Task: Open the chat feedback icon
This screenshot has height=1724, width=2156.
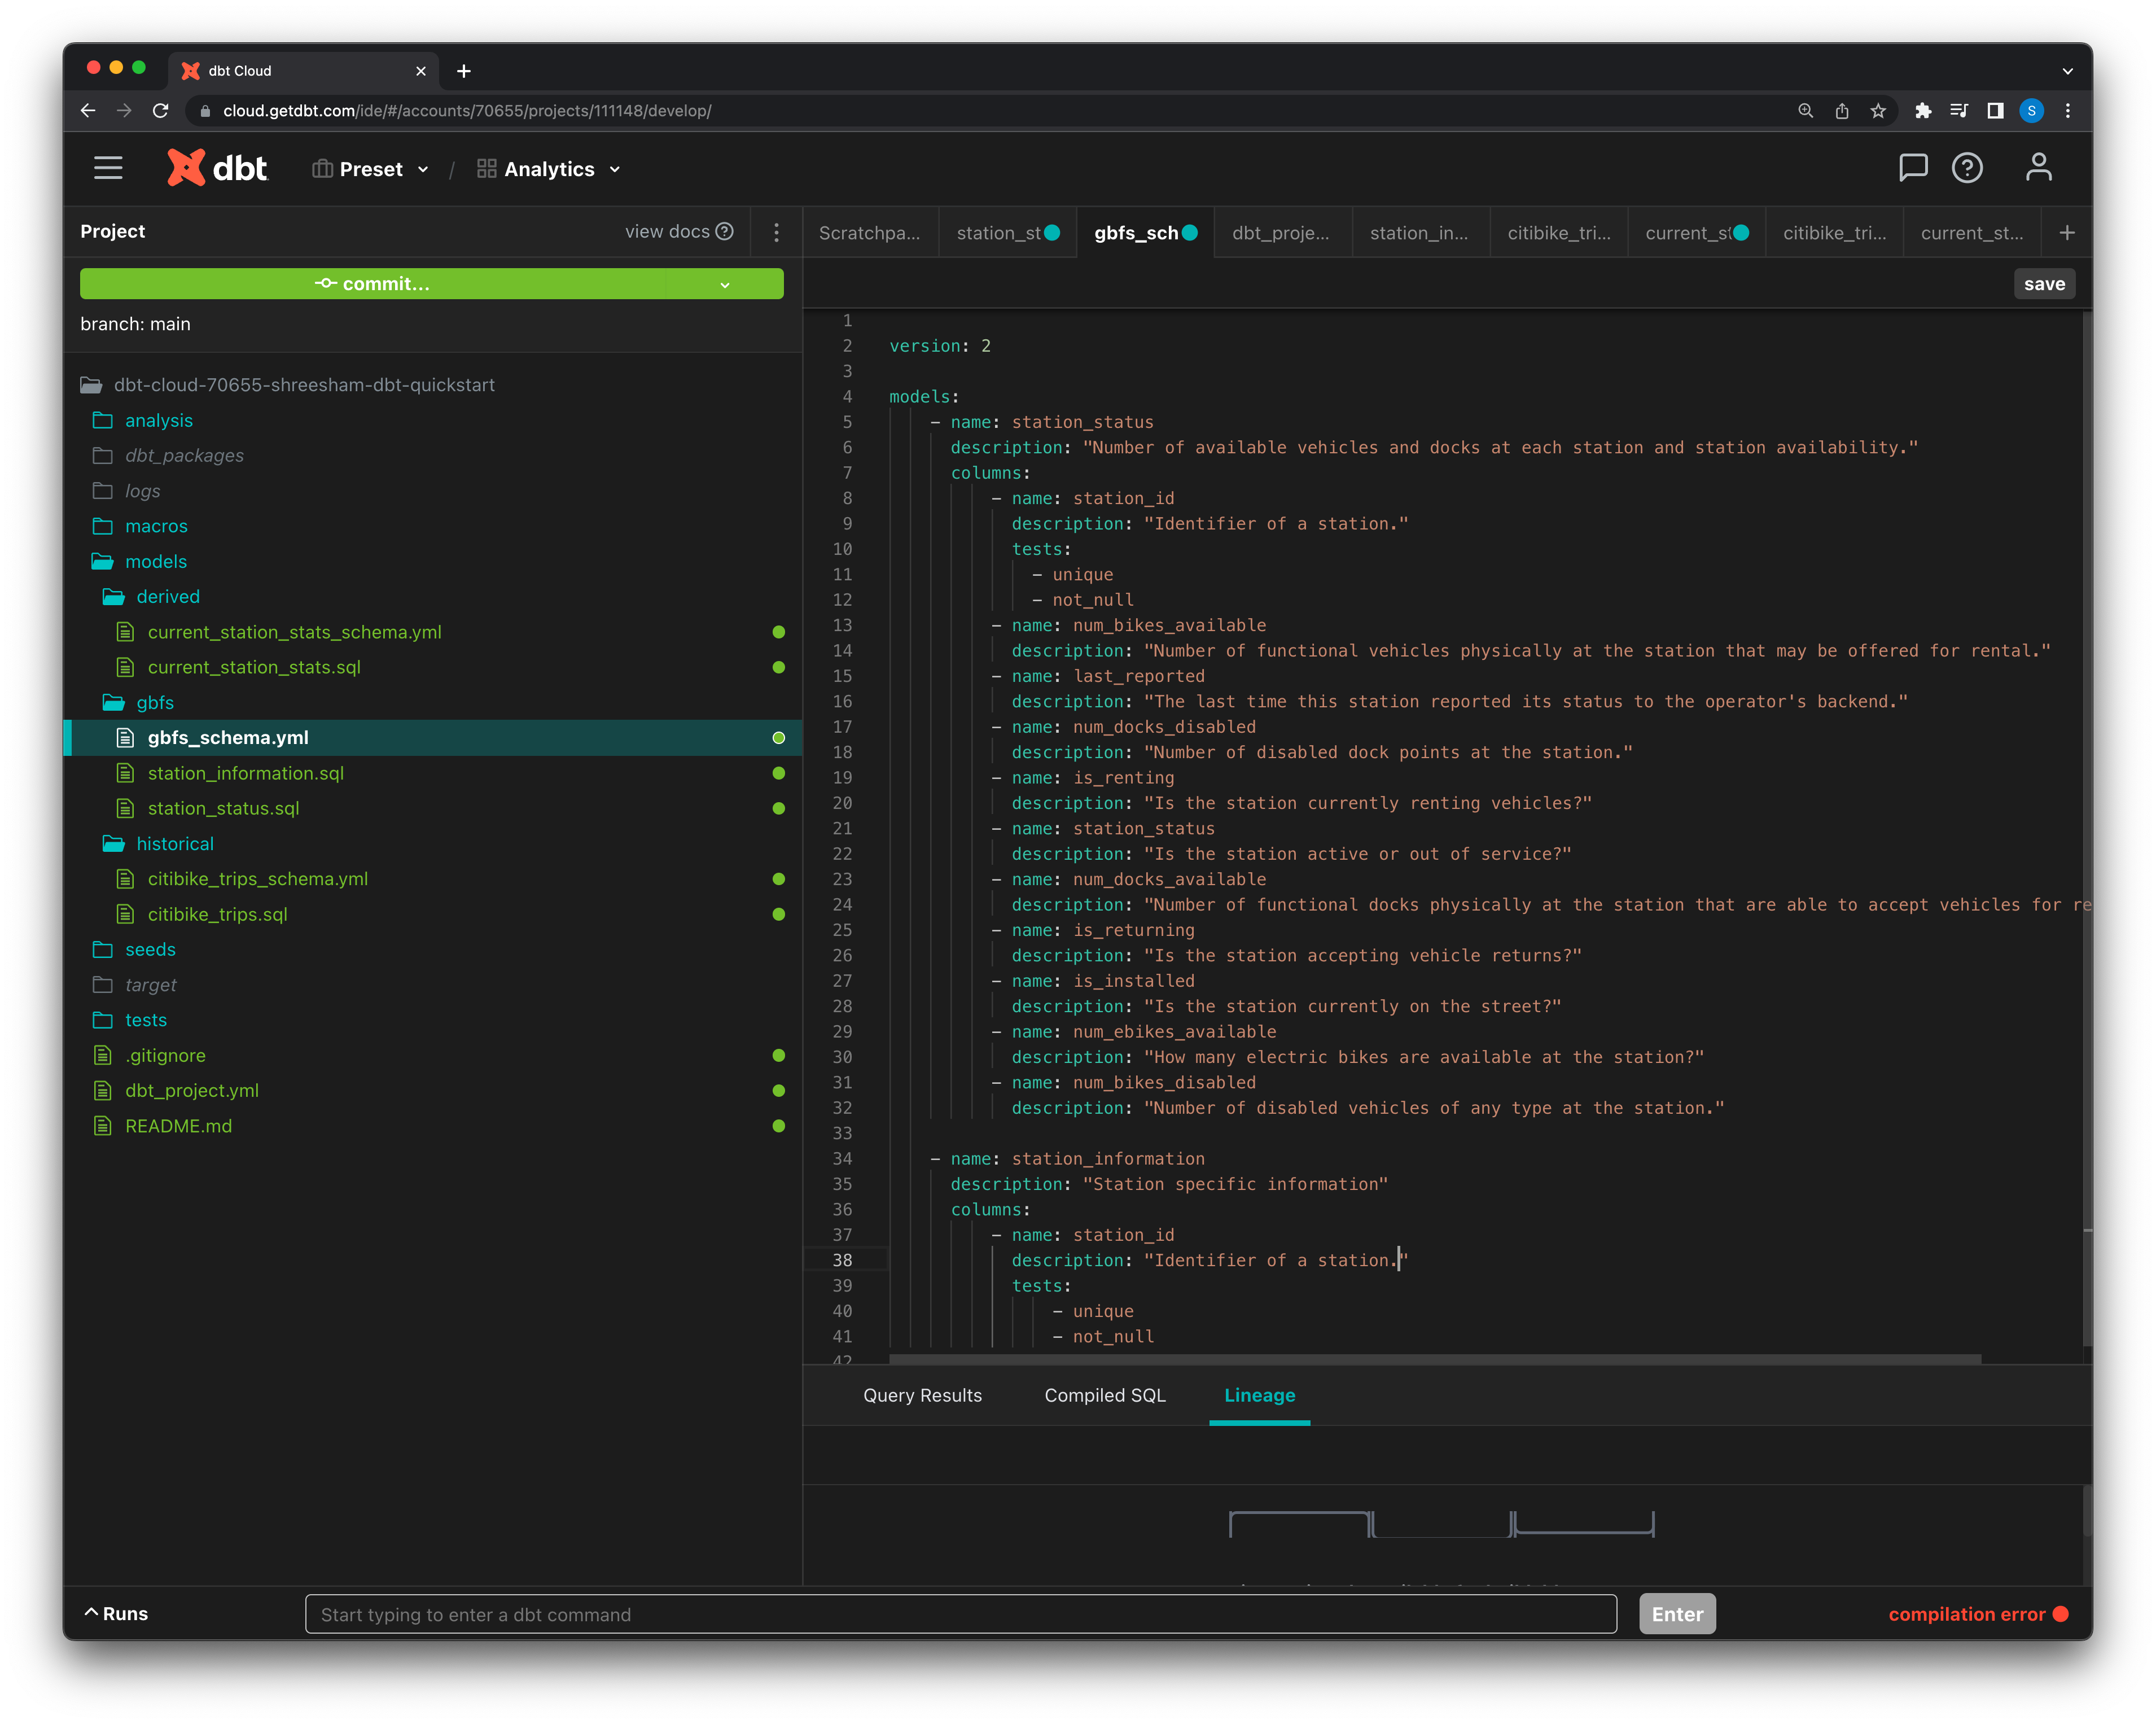Action: coord(1912,167)
